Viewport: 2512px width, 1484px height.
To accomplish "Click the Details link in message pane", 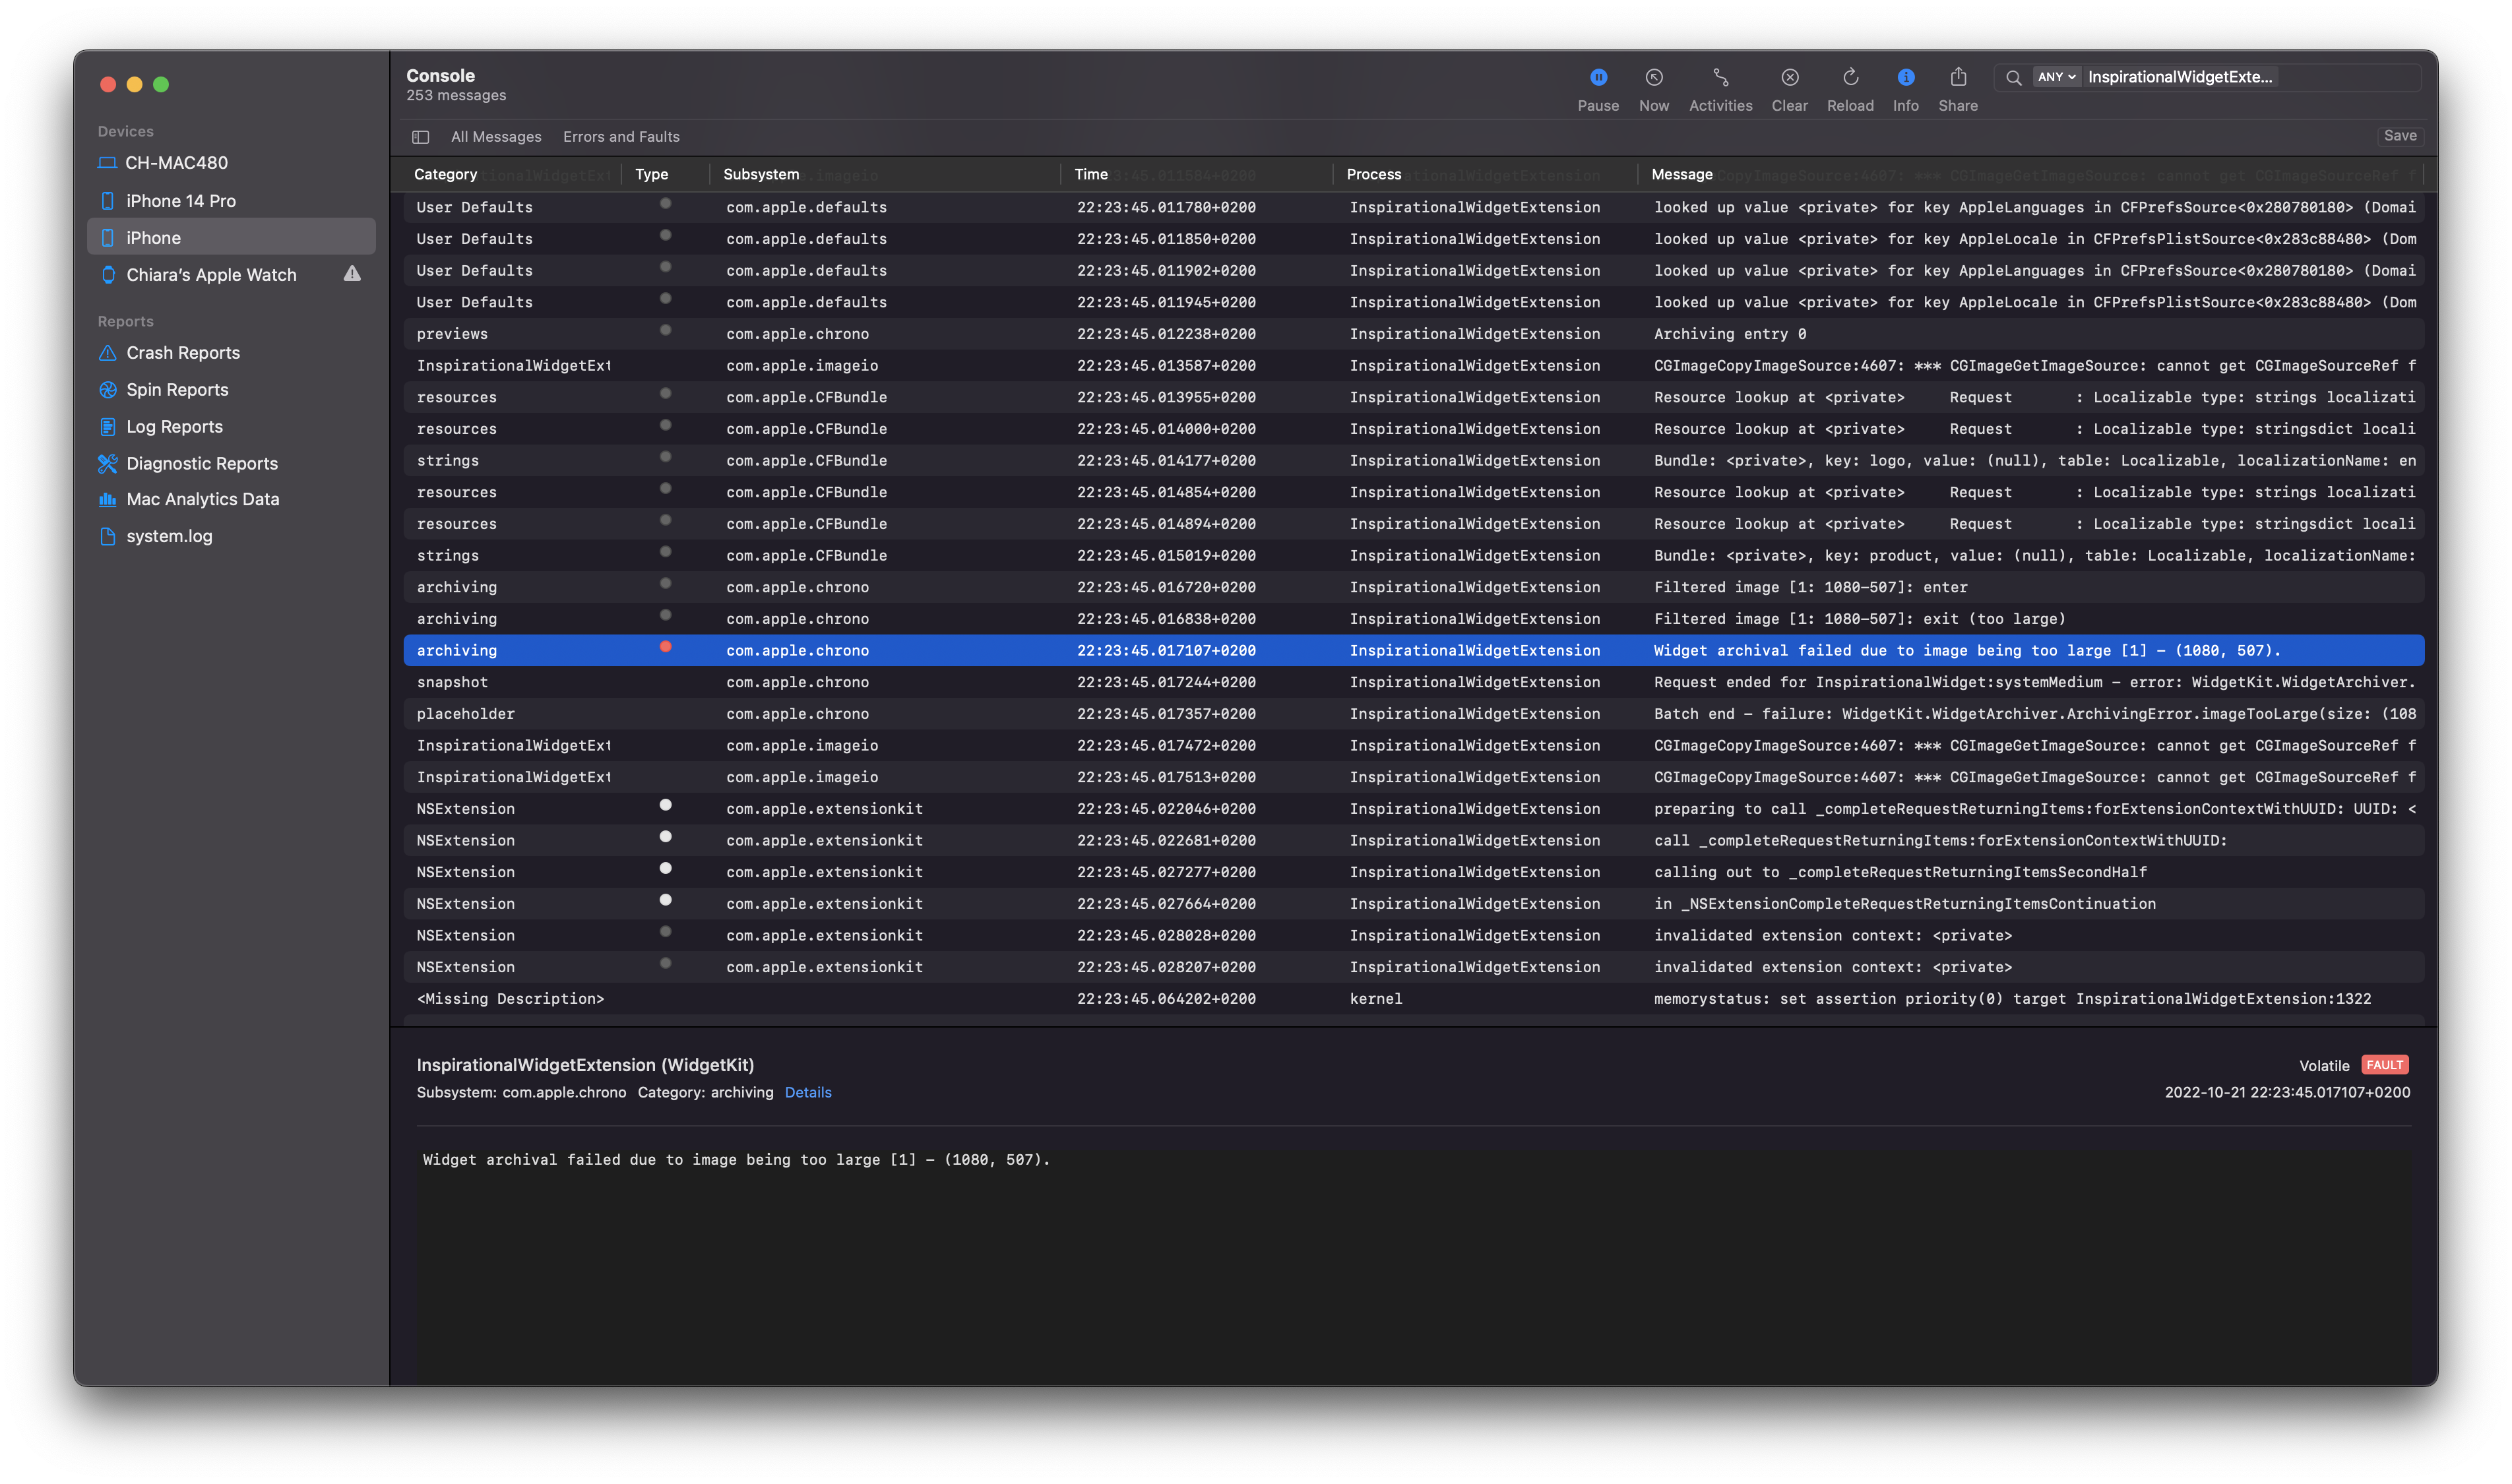I will click(x=809, y=1092).
